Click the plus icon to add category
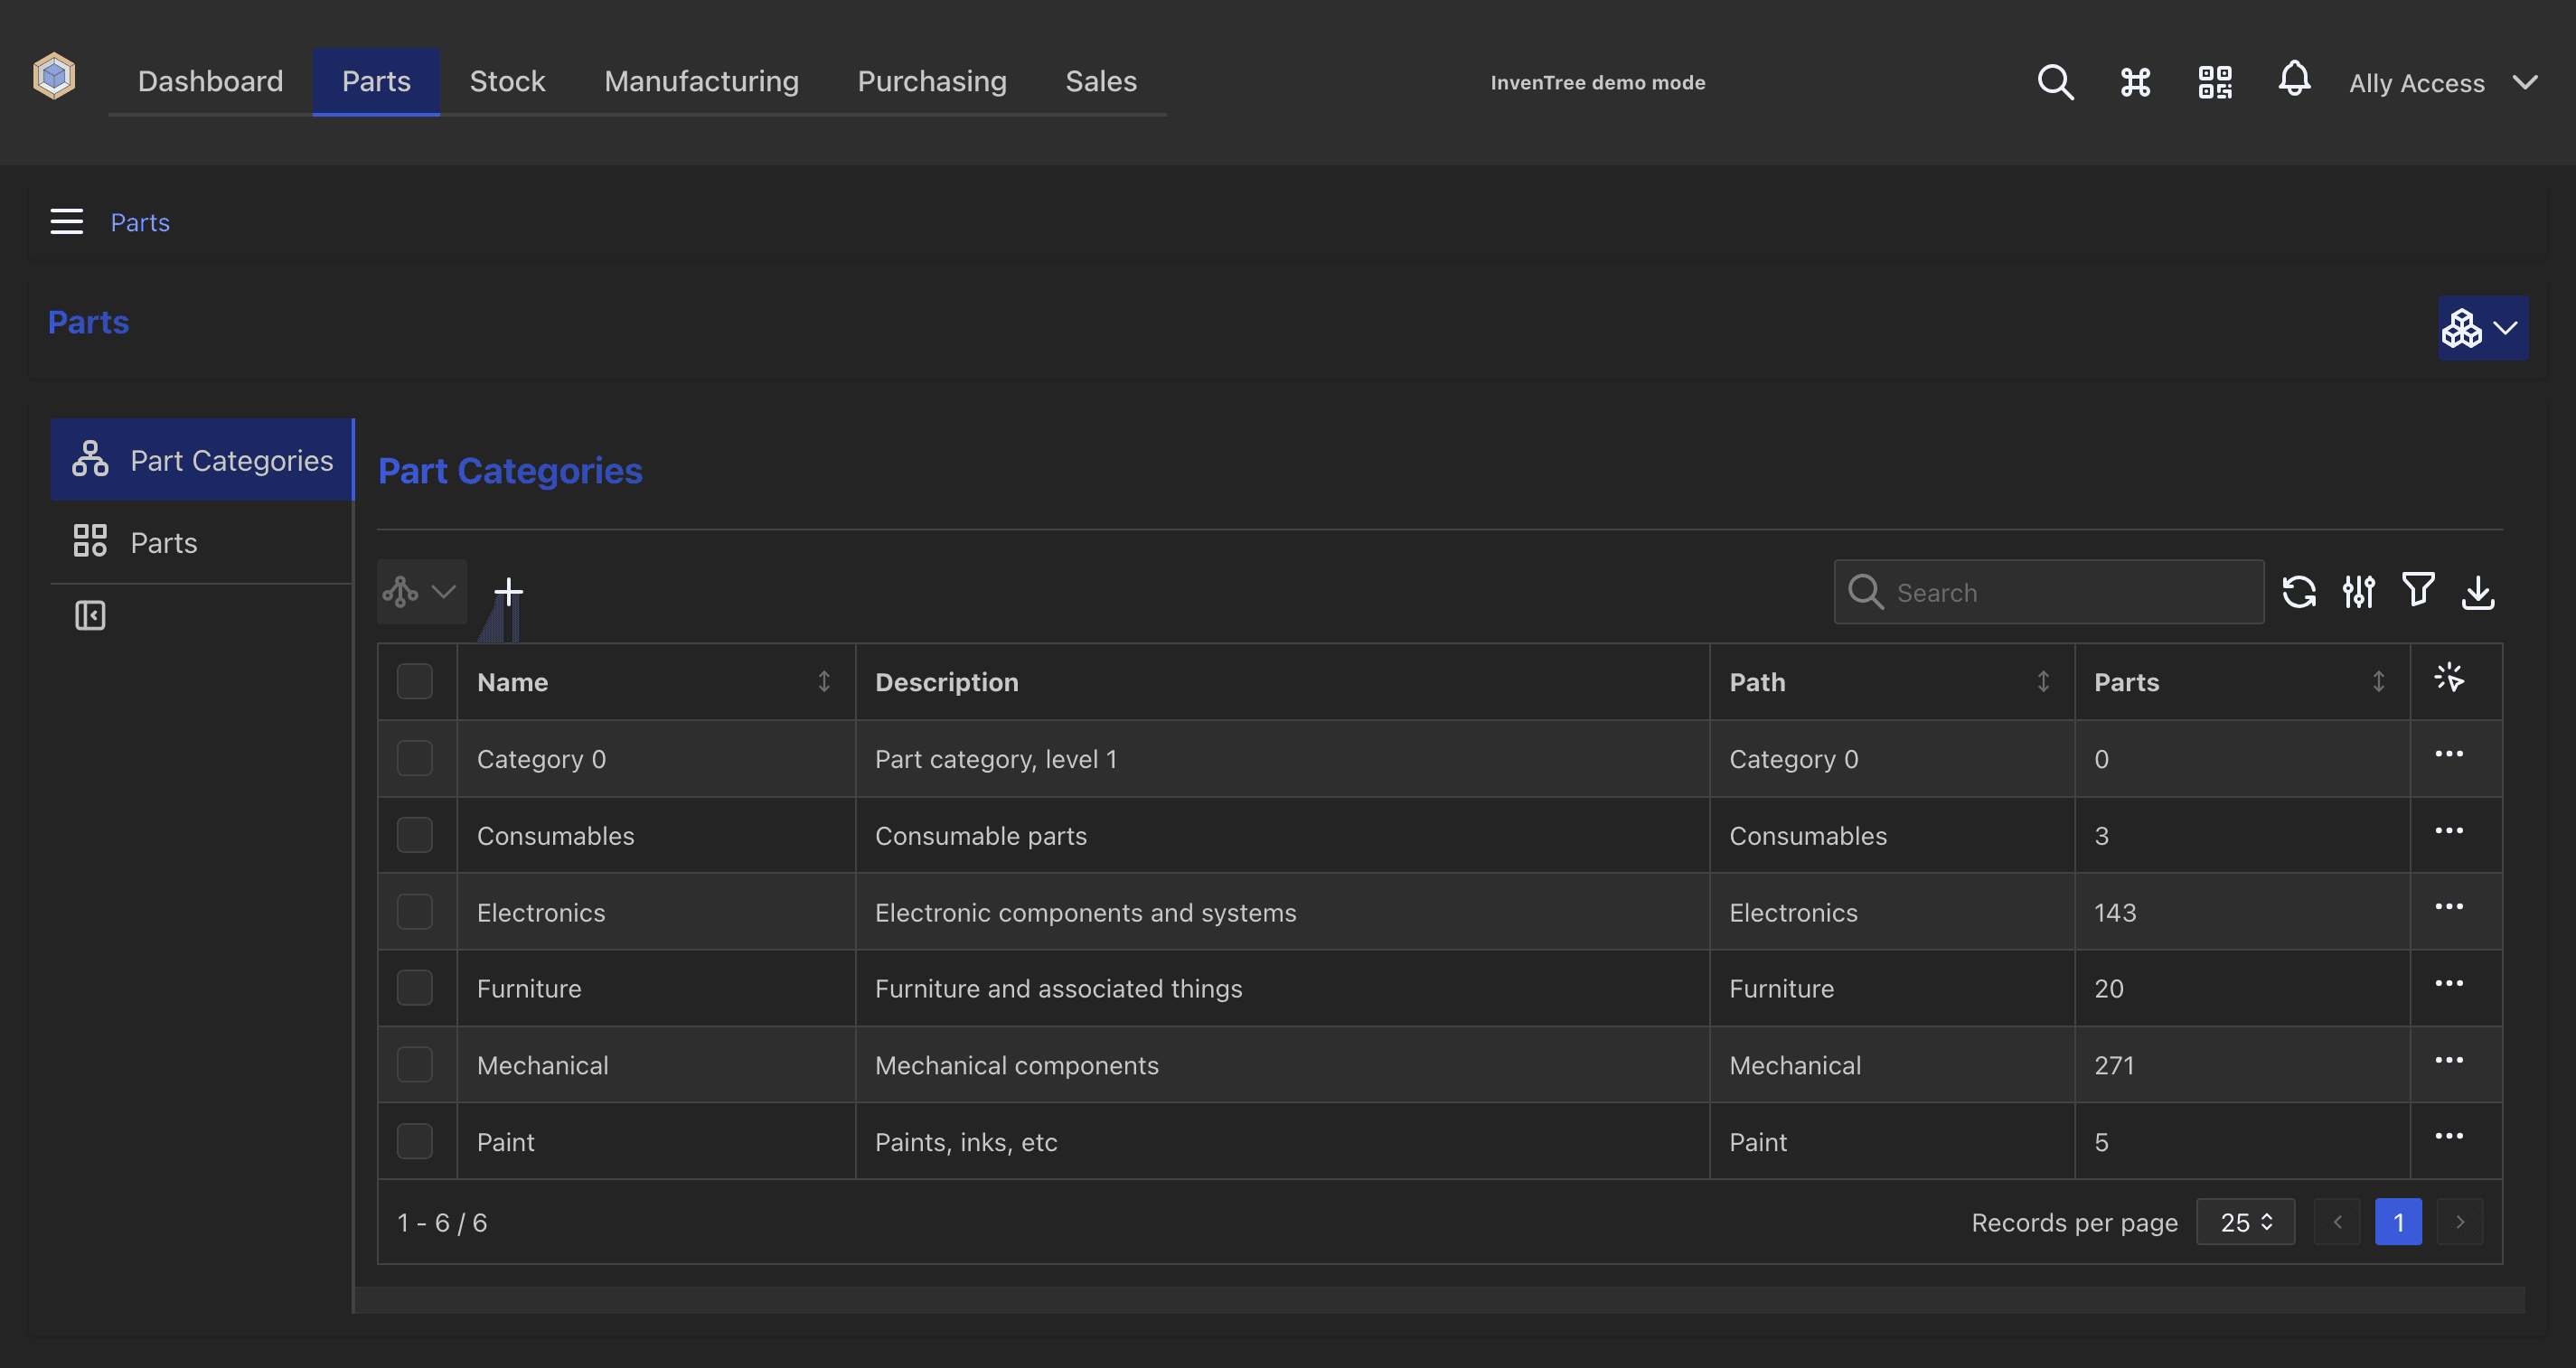Viewport: 2576px width, 1368px height. pos(508,591)
